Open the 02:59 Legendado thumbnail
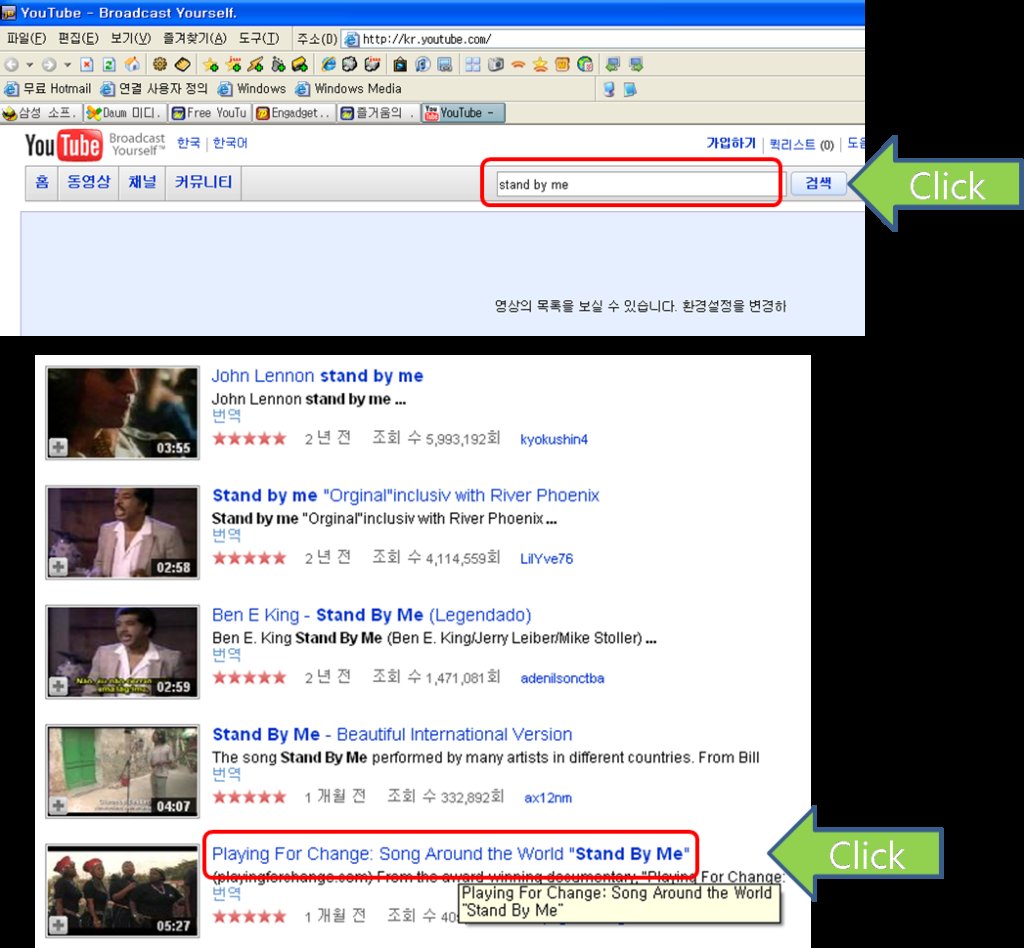Image resolution: width=1024 pixels, height=948 pixels. pos(122,652)
